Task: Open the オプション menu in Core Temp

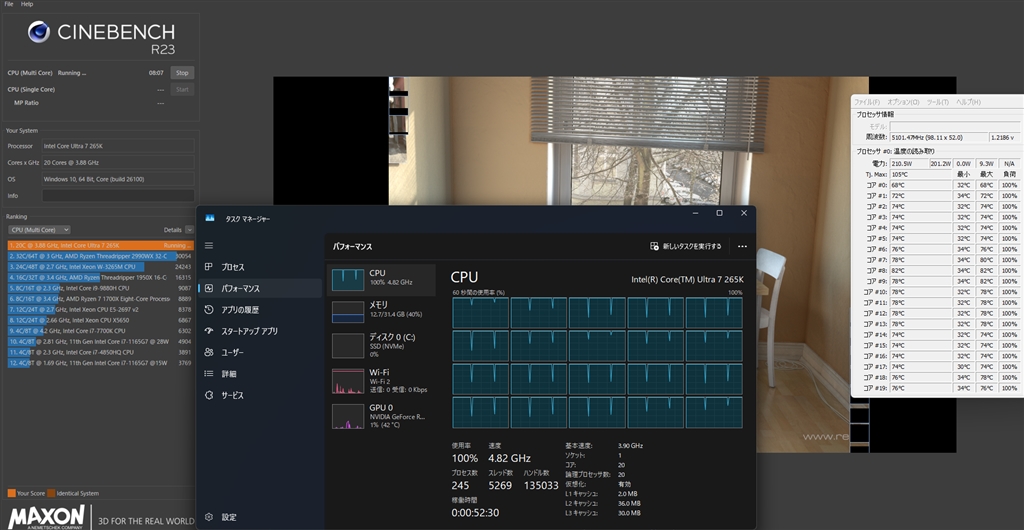Action: tap(903, 102)
